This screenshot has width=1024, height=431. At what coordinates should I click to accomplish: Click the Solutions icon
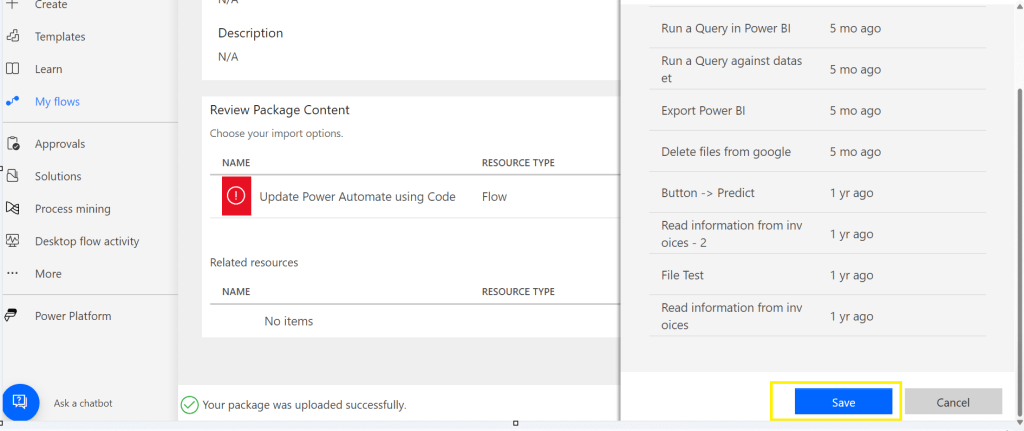[x=13, y=176]
